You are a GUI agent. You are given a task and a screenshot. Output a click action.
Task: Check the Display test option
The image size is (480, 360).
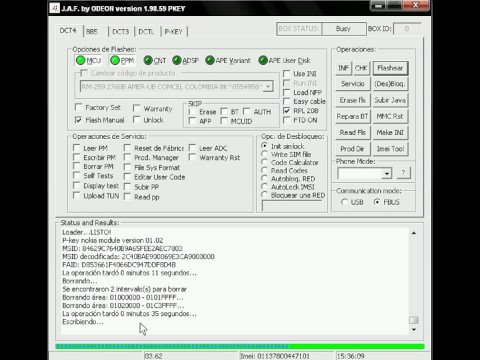(x=77, y=185)
